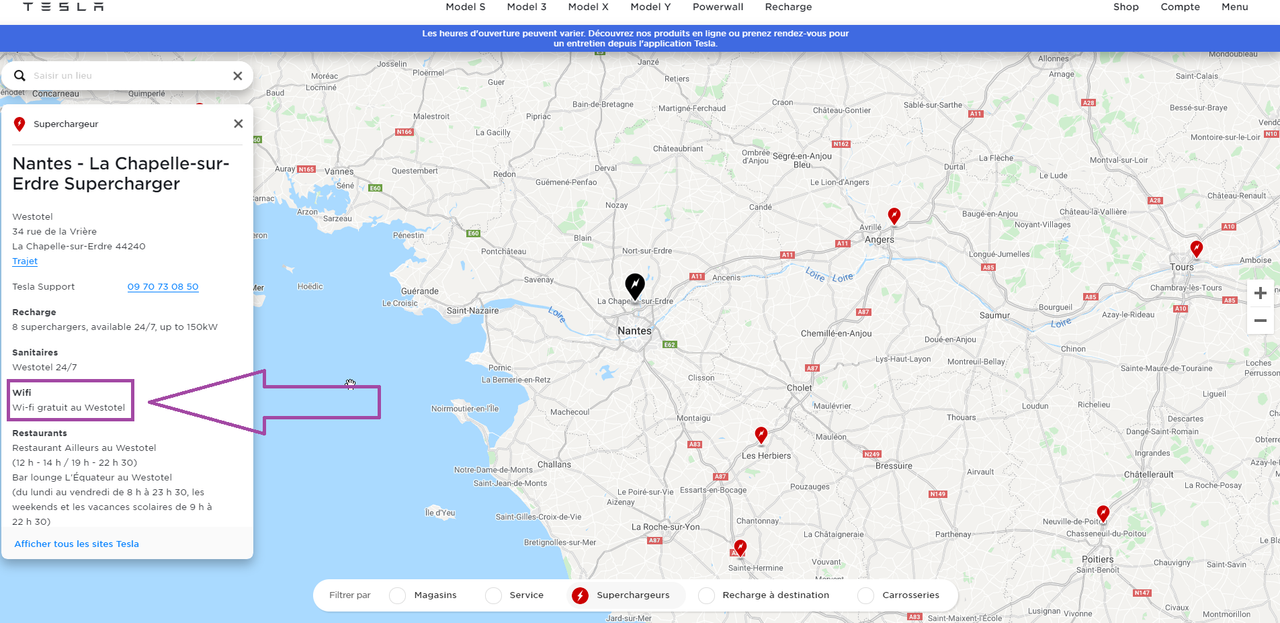This screenshot has width=1280, height=623.
Task: Click the magnifier search icon
Action: point(19,76)
